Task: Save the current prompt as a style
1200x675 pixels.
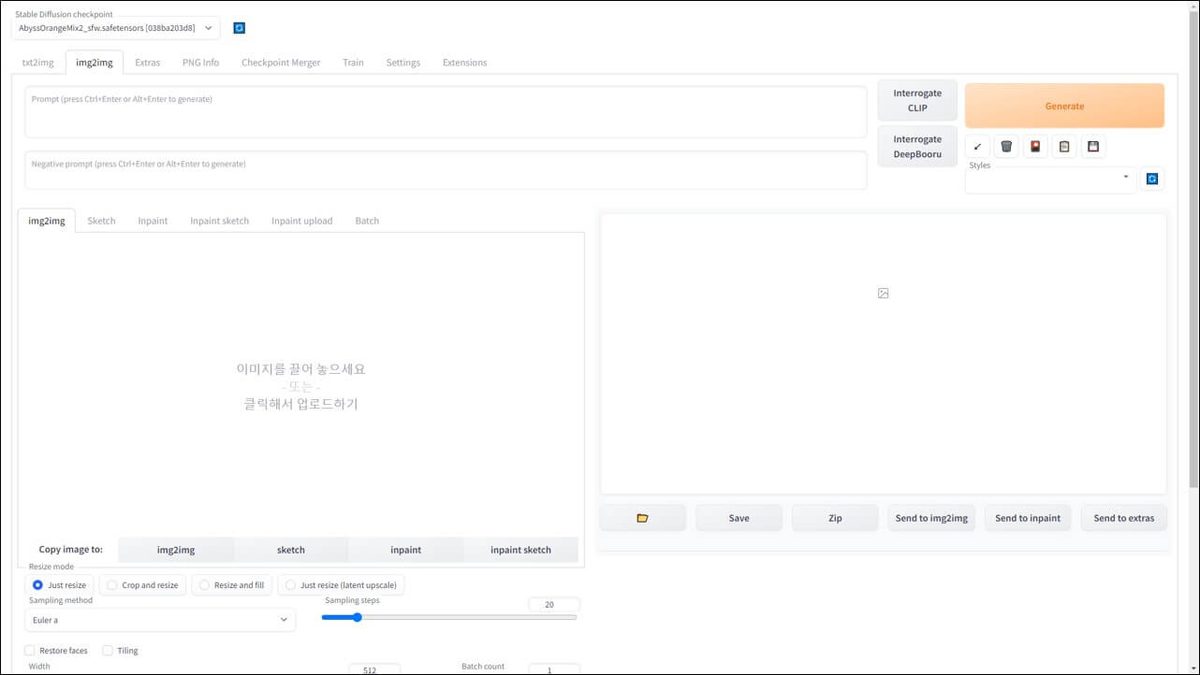Action: 1094,147
